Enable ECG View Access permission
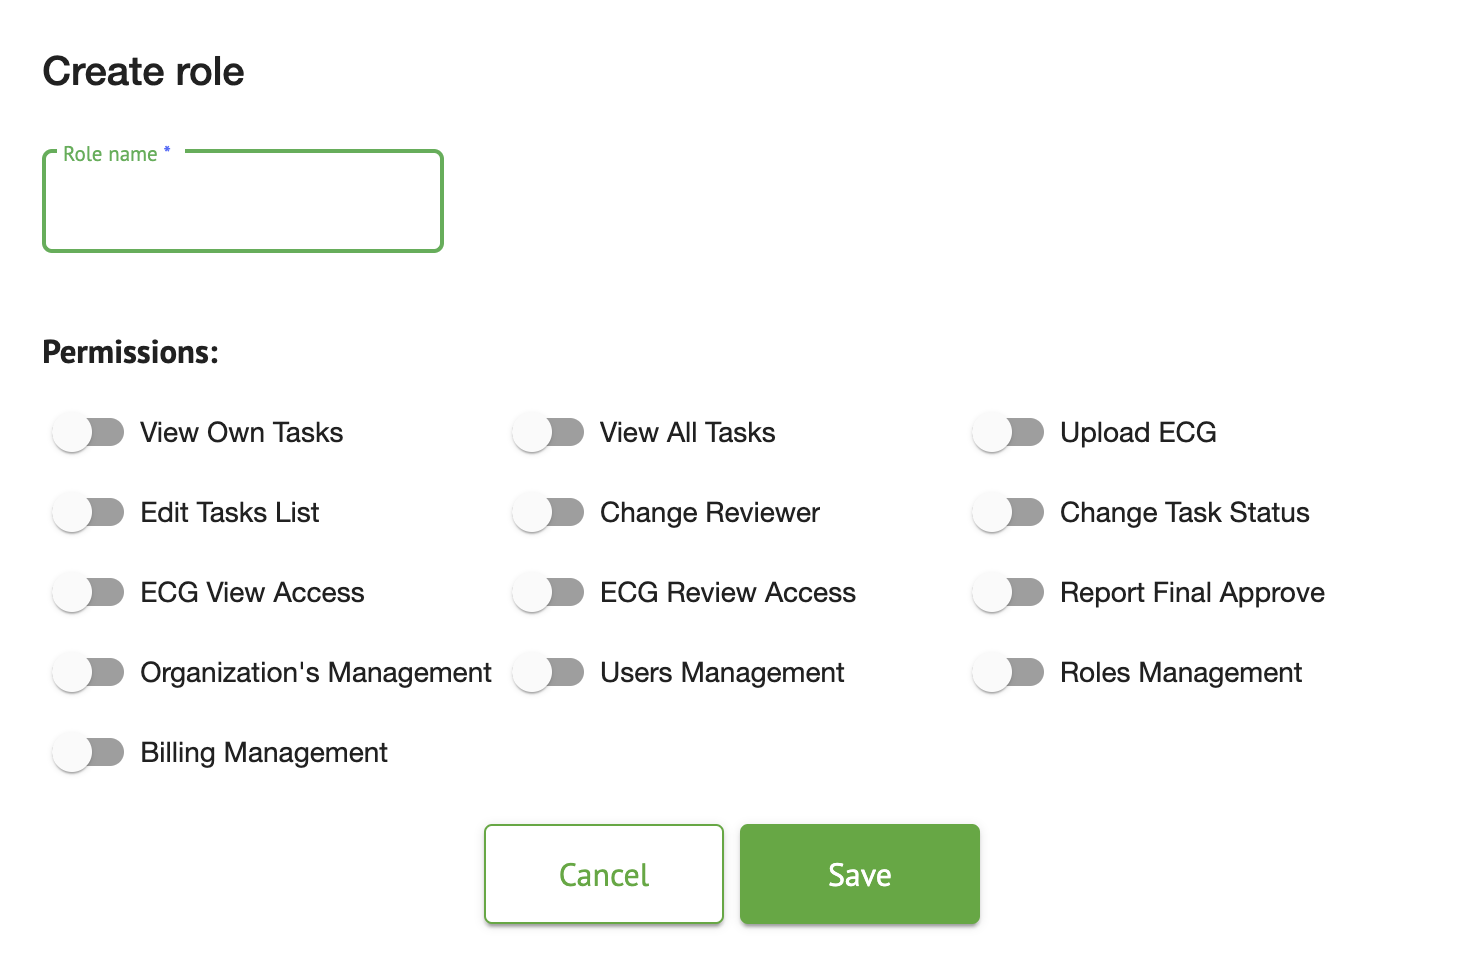The width and height of the screenshot is (1464, 972). point(88,593)
